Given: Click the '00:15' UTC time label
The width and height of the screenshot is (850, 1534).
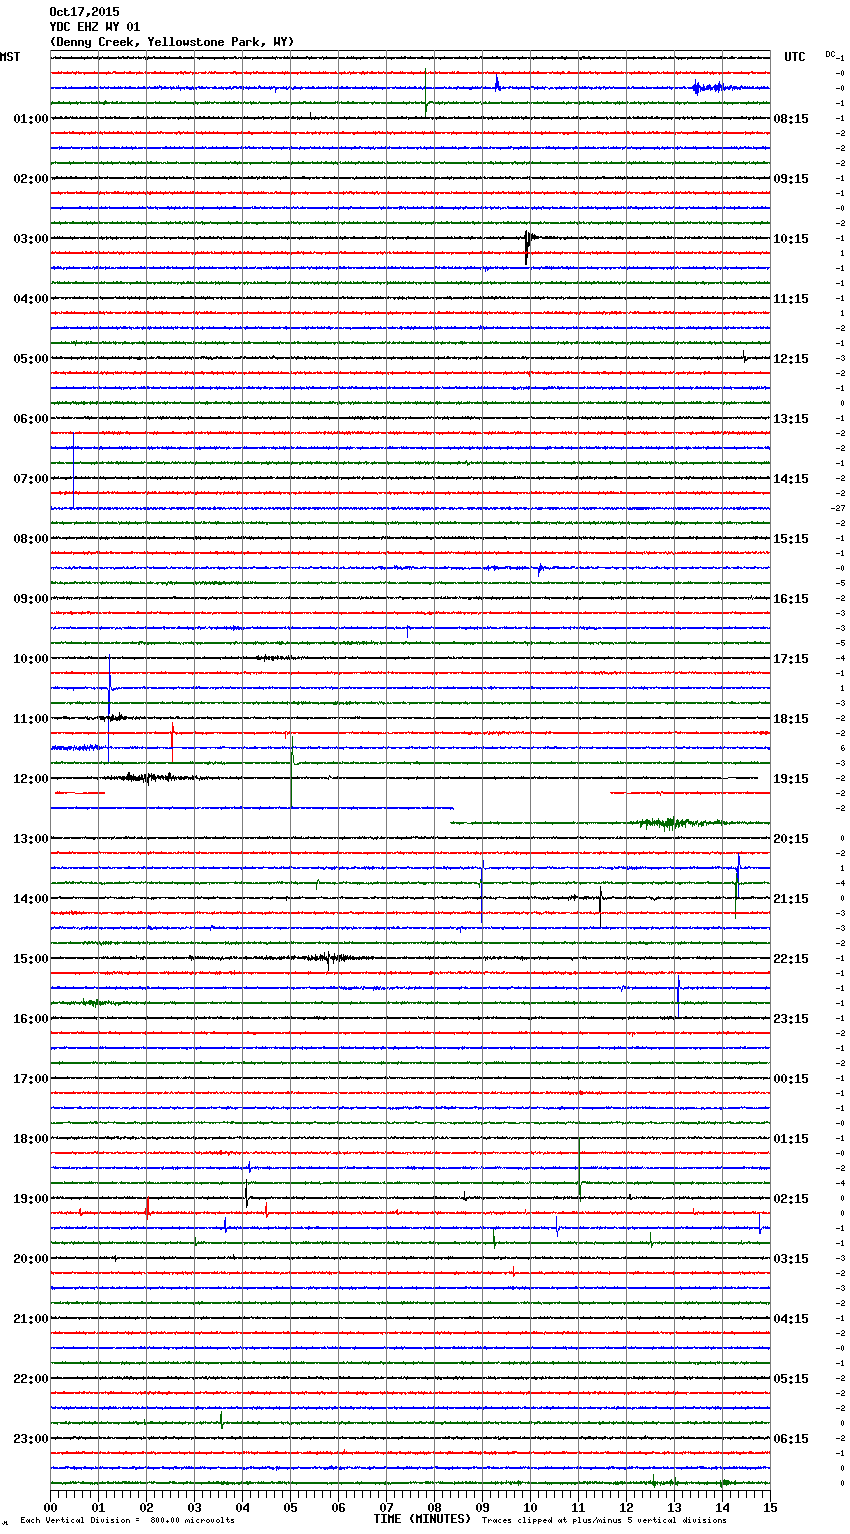Looking at the screenshot, I should click(791, 1079).
